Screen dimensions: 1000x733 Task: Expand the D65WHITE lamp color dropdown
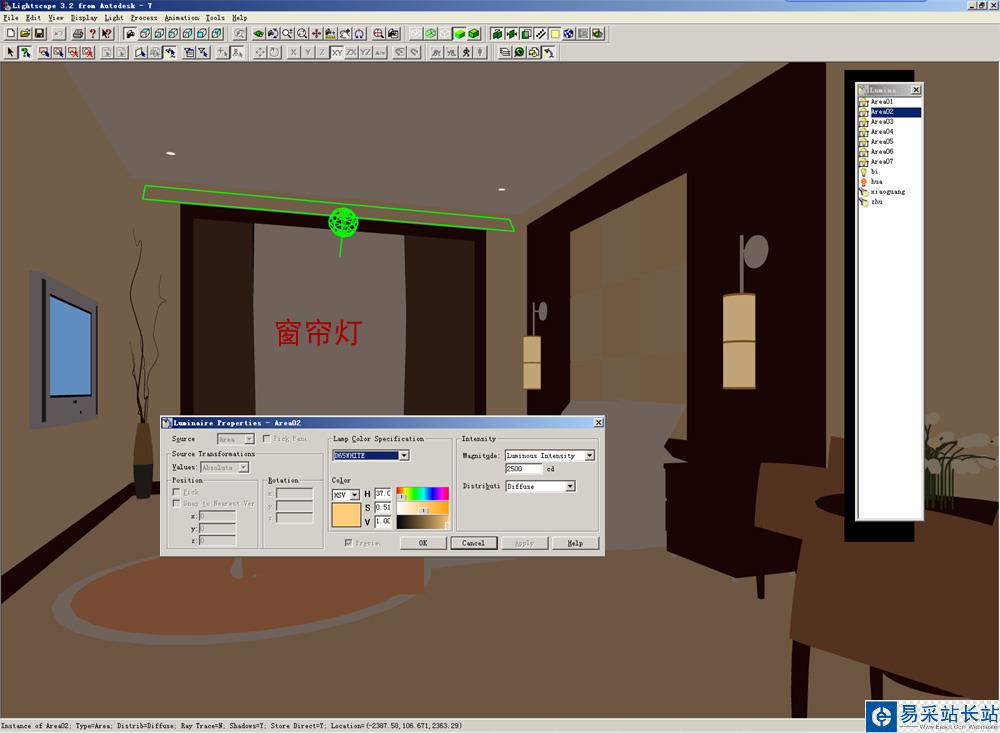point(404,455)
